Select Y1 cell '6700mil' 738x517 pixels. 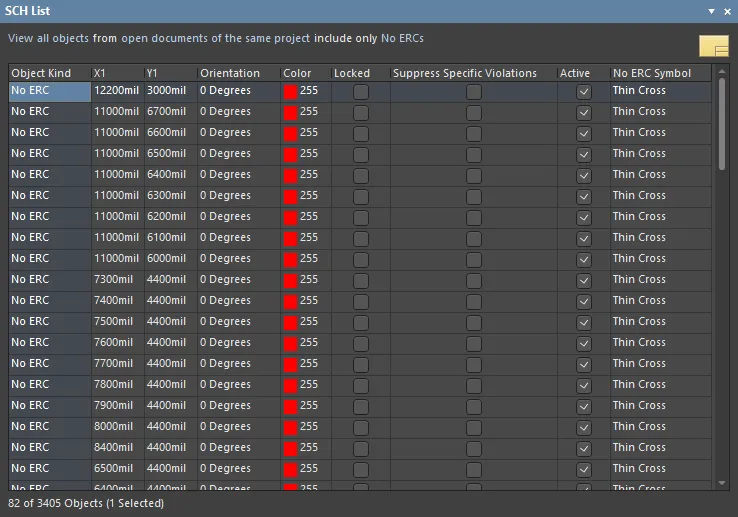(170, 113)
